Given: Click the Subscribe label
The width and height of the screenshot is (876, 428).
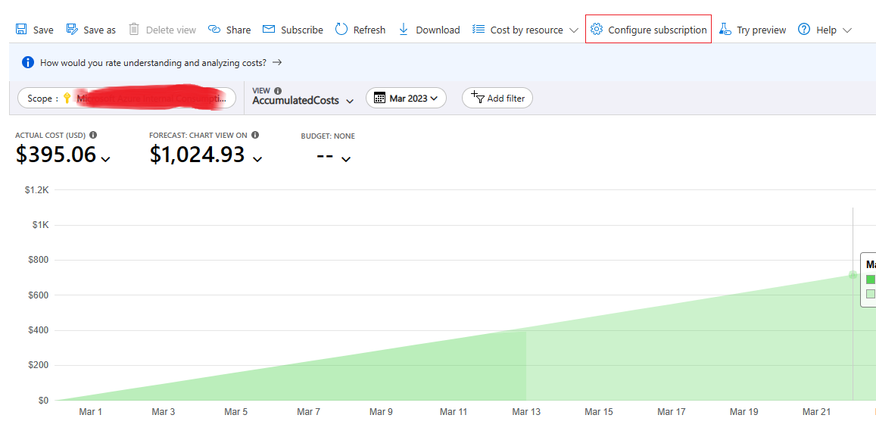Looking at the screenshot, I should tap(302, 30).
